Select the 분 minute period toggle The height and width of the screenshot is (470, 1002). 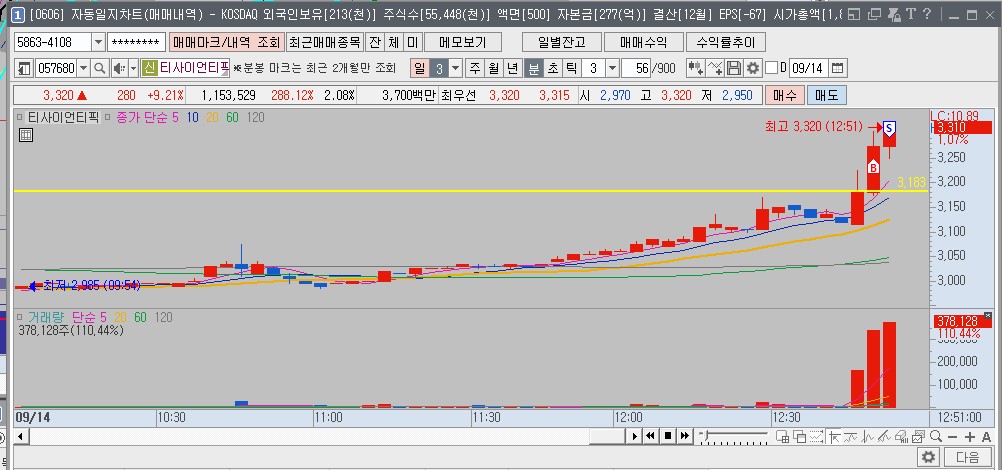tap(534, 68)
